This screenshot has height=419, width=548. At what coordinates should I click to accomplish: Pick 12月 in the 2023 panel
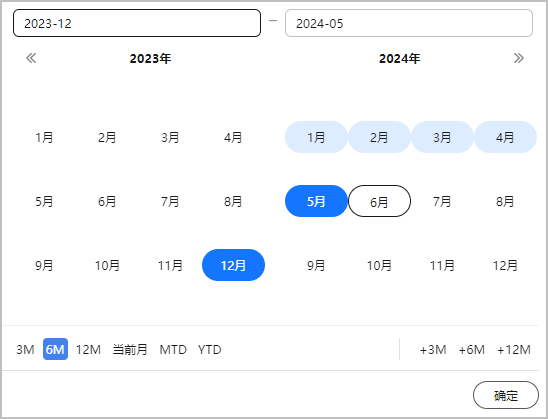coord(233,265)
